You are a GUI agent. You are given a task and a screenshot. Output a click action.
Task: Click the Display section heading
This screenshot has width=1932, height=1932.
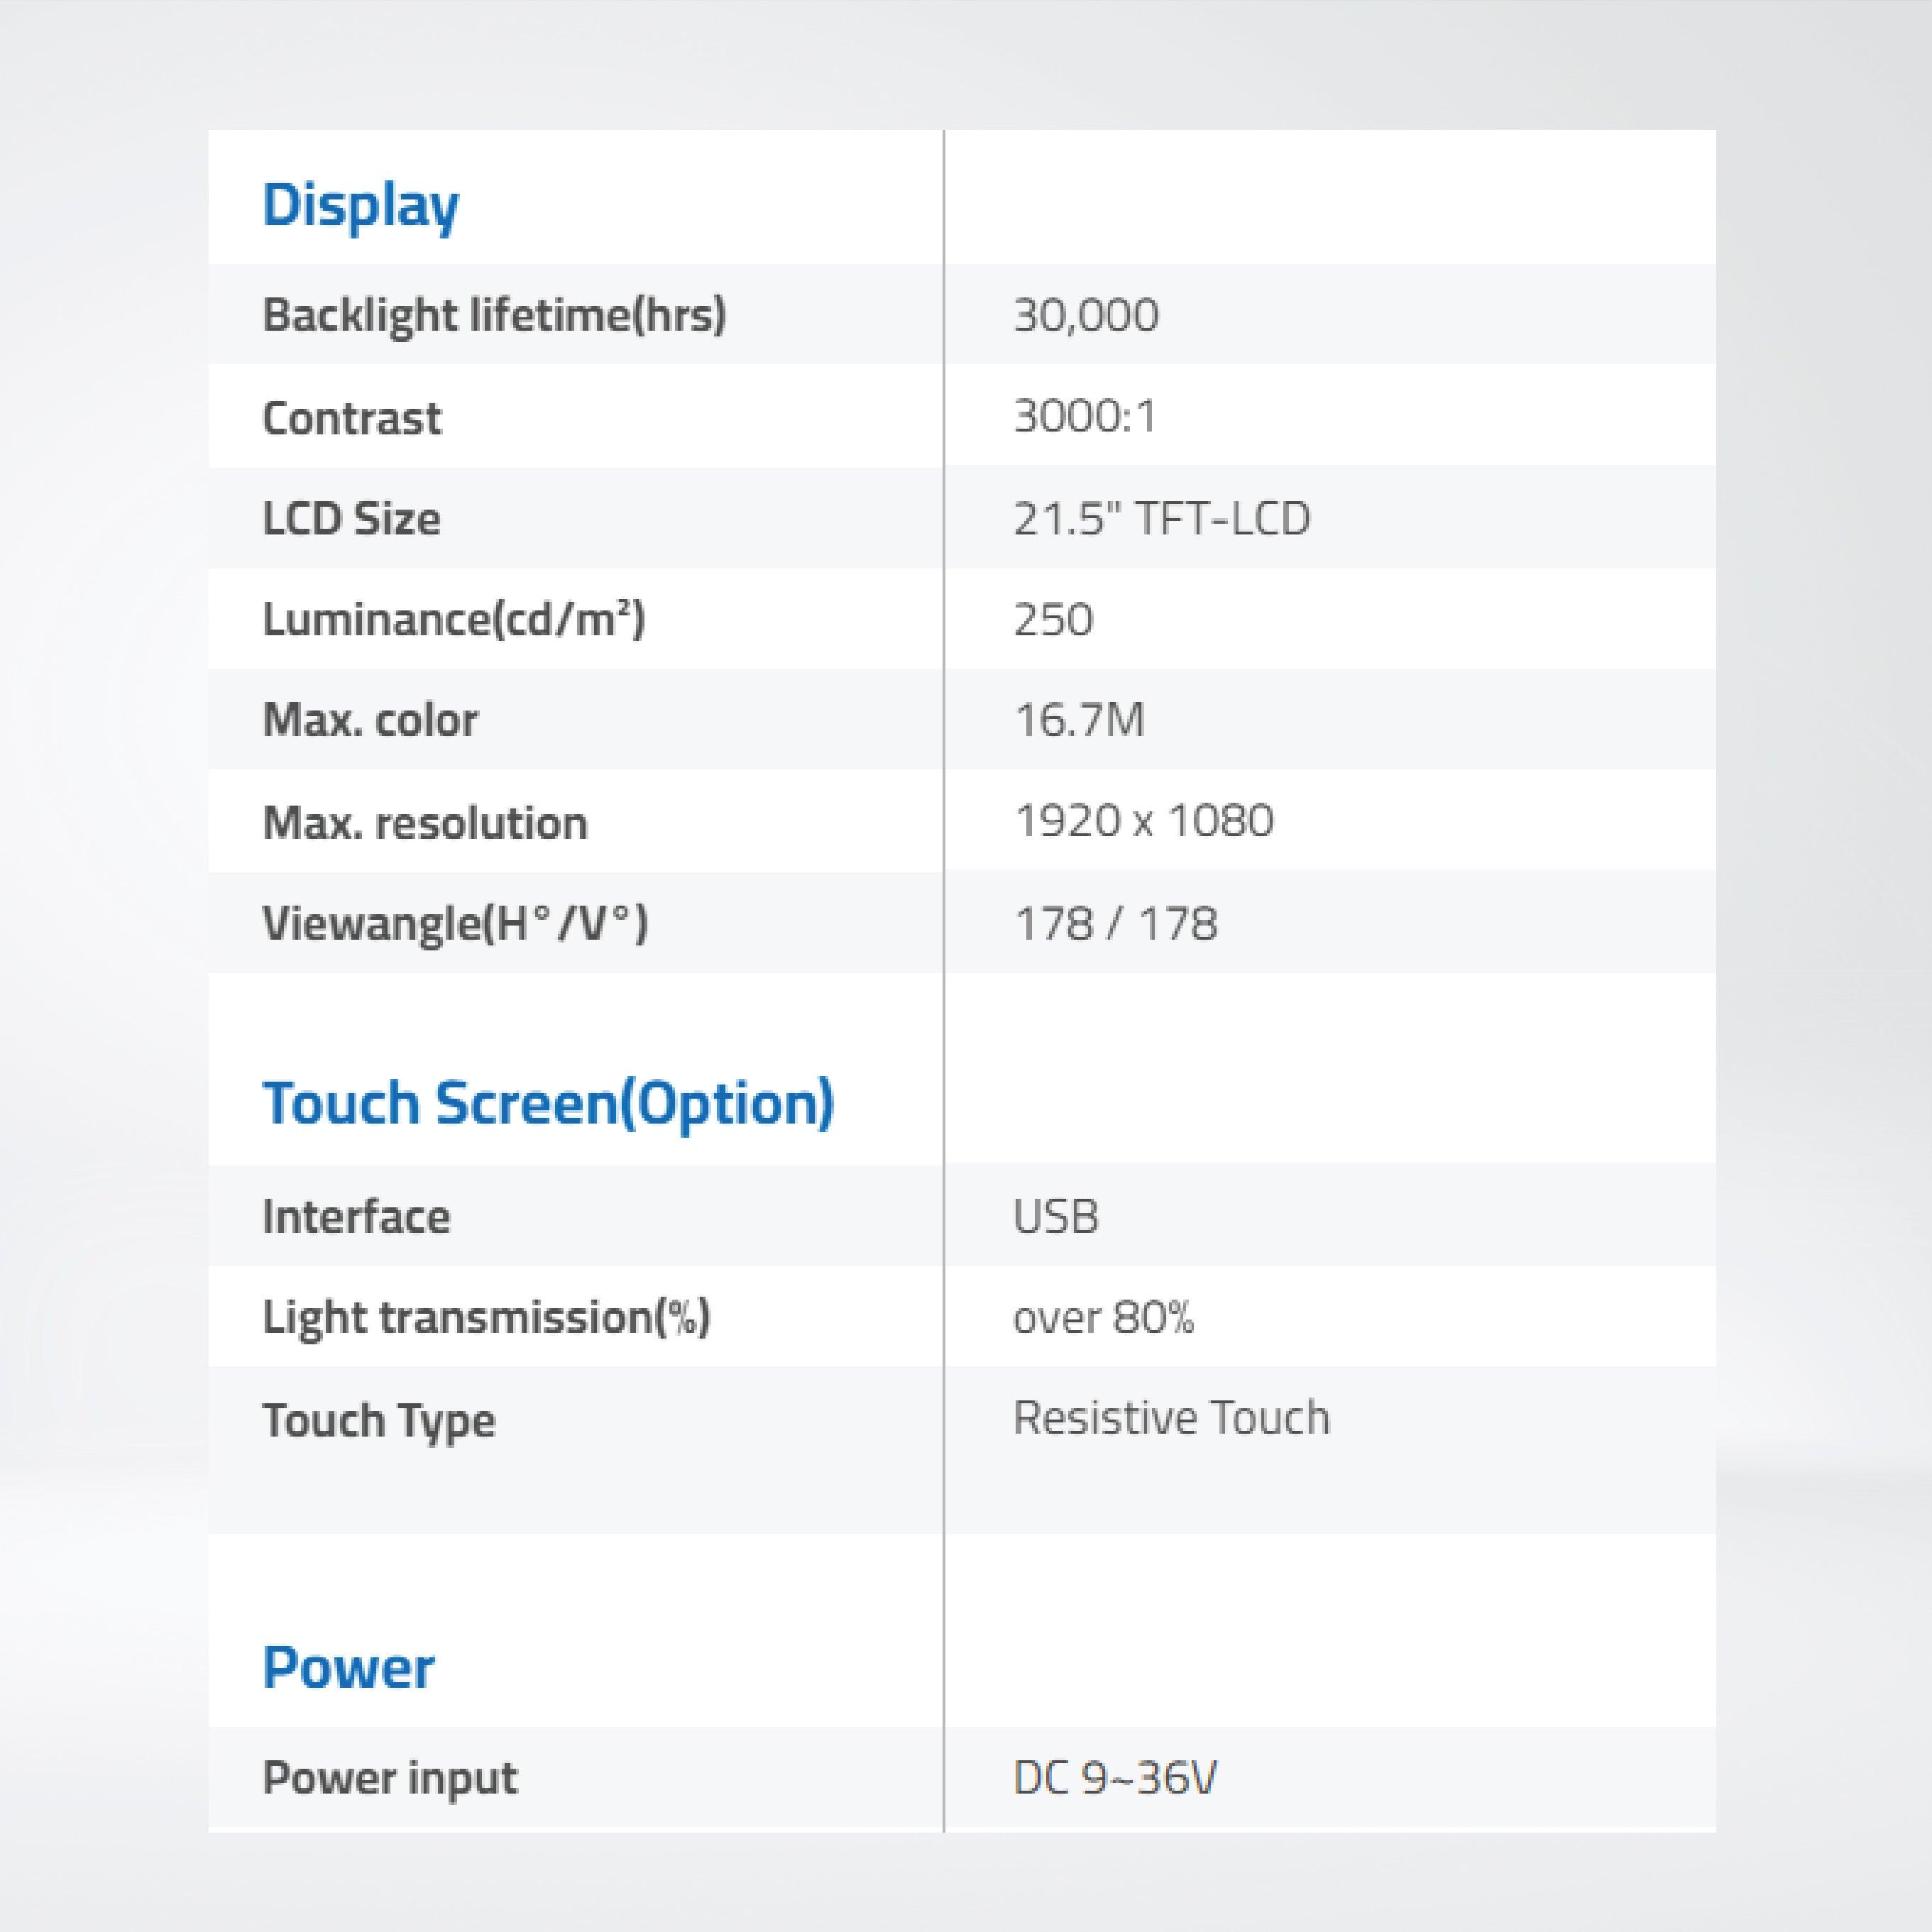pyautogui.click(x=361, y=207)
